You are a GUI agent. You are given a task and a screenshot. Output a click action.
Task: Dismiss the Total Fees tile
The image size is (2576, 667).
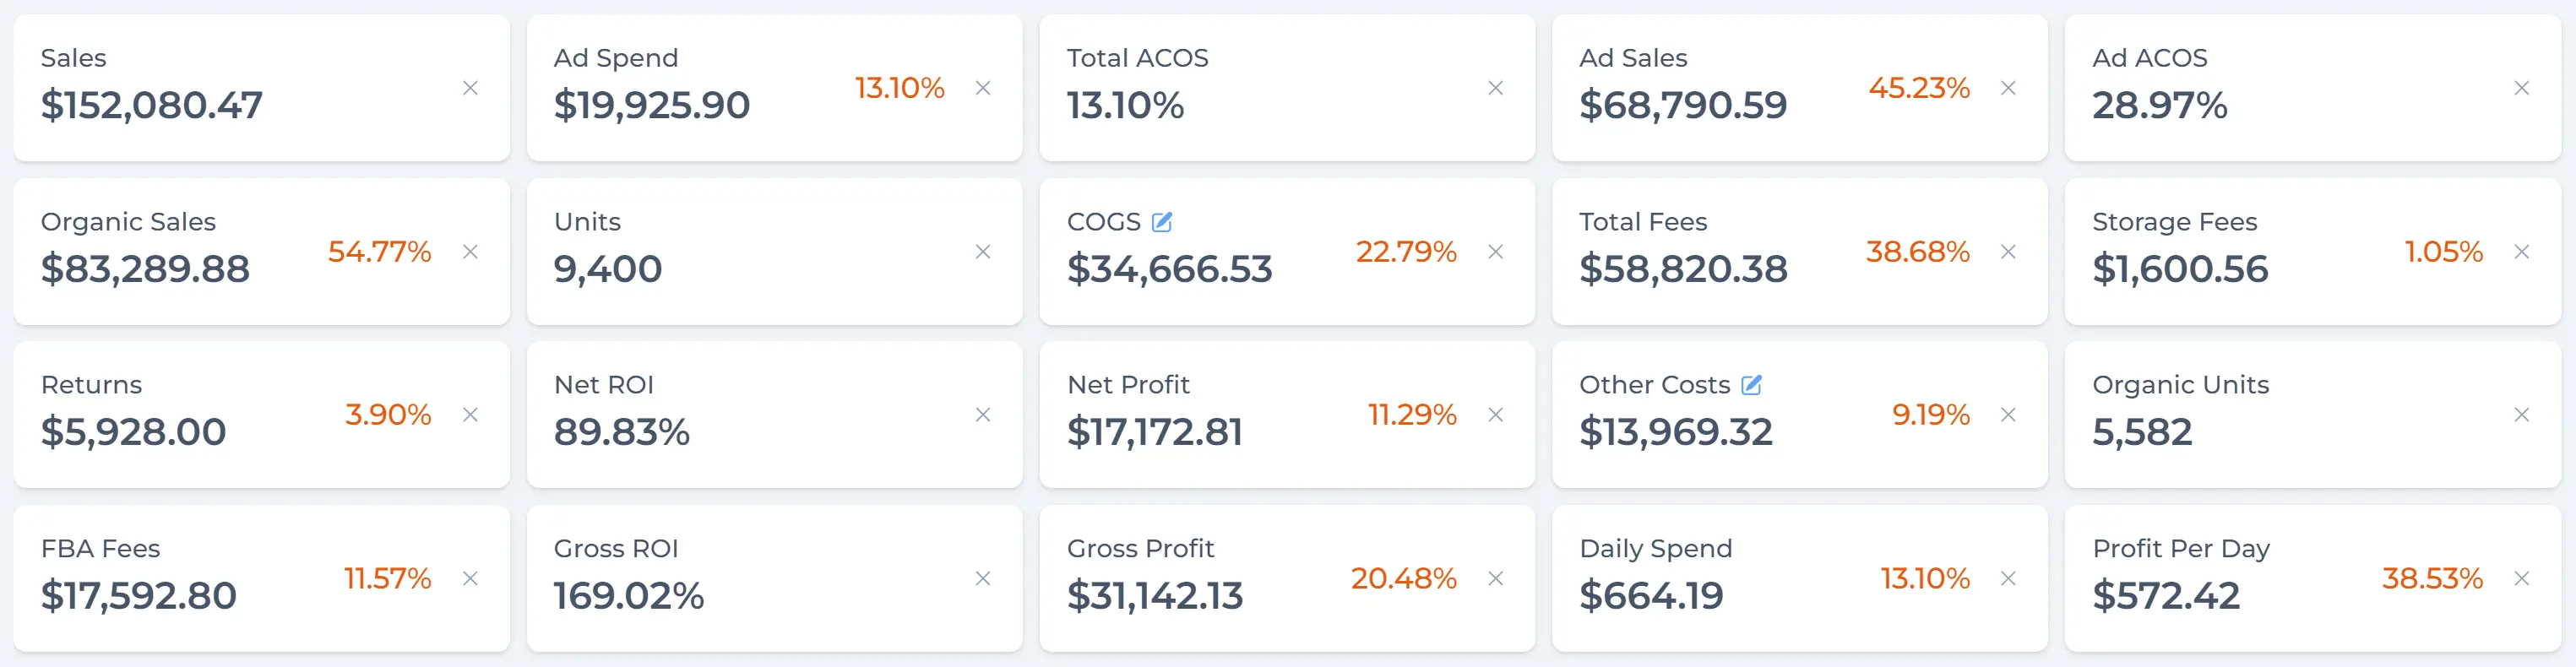(x=2007, y=252)
